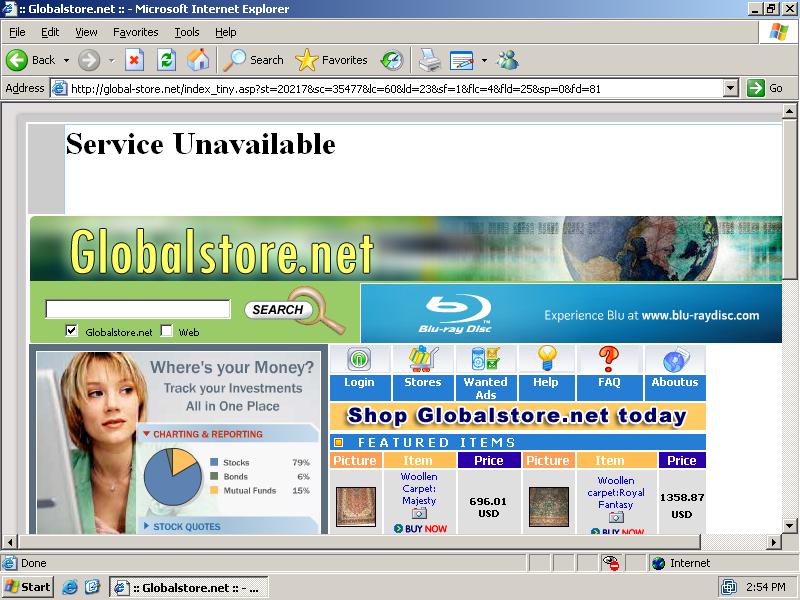The height and width of the screenshot is (600, 800).
Task: Click the Stores navigation label
Action: pyautogui.click(x=423, y=382)
